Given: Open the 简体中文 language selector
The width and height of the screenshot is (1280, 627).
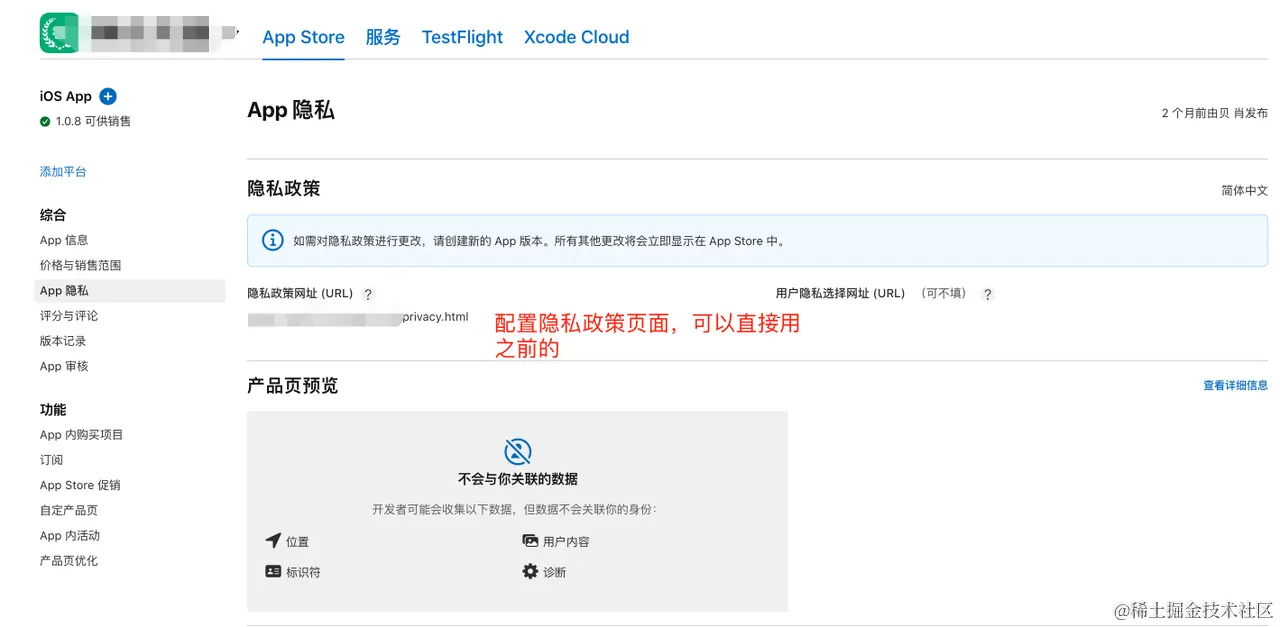Looking at the screenshot, I should pyautogui.click(x=1244, y=190).
